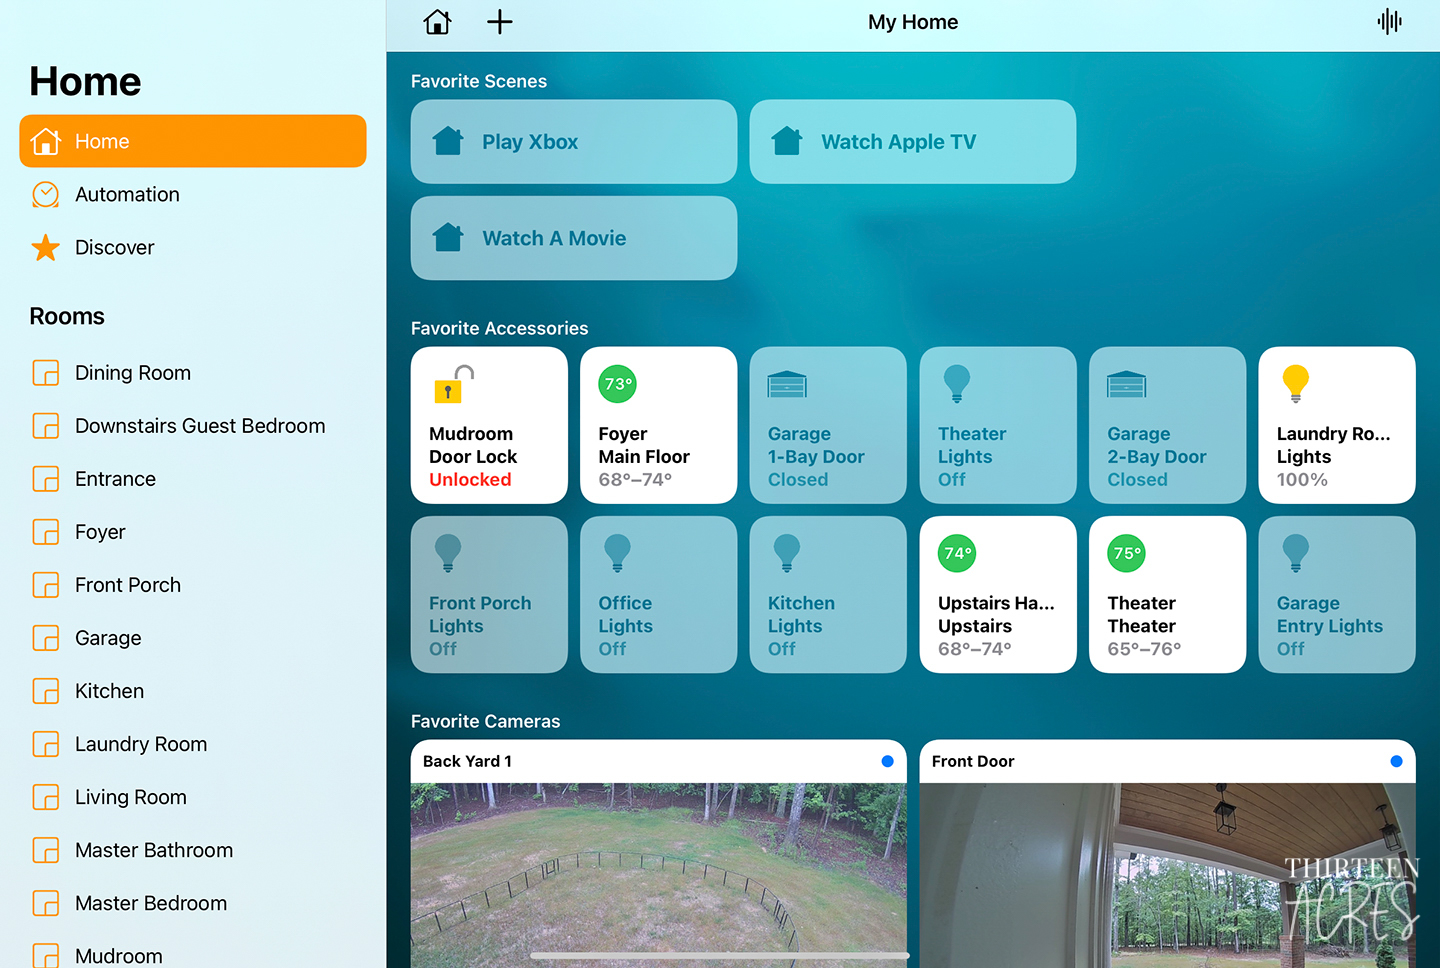Click Front Door blue status dot
The image size is (1440, 968).
[x=1396, y=761]
